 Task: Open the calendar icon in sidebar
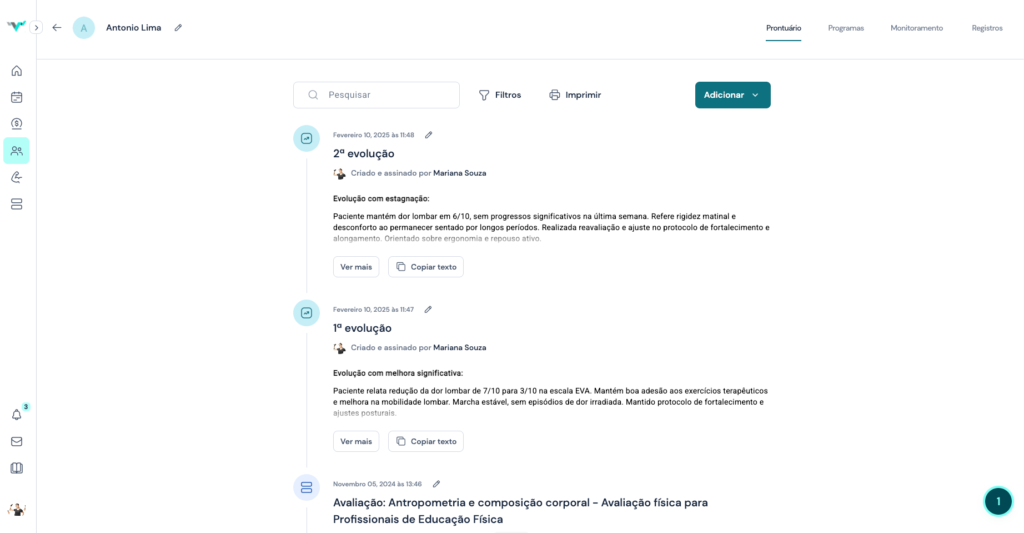(16, 97)
